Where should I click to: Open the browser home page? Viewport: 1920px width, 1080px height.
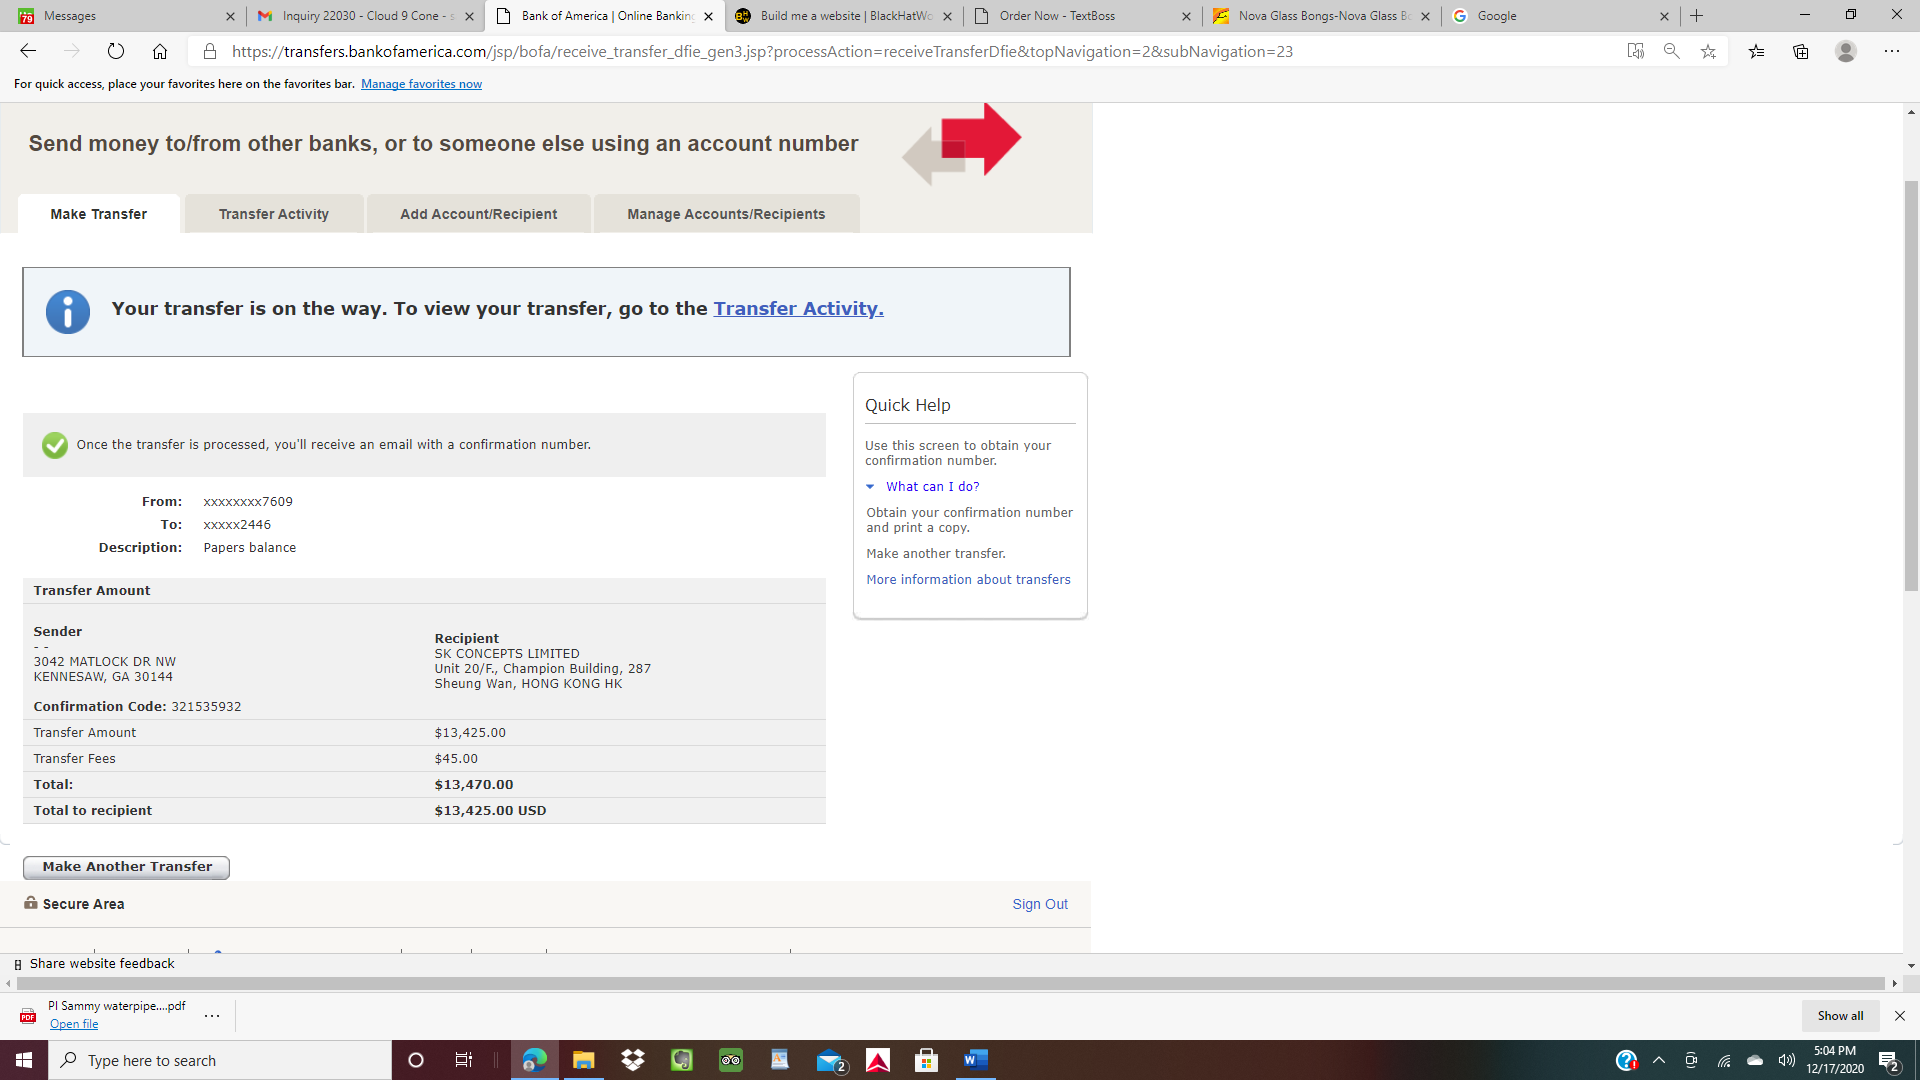(160, 51)
